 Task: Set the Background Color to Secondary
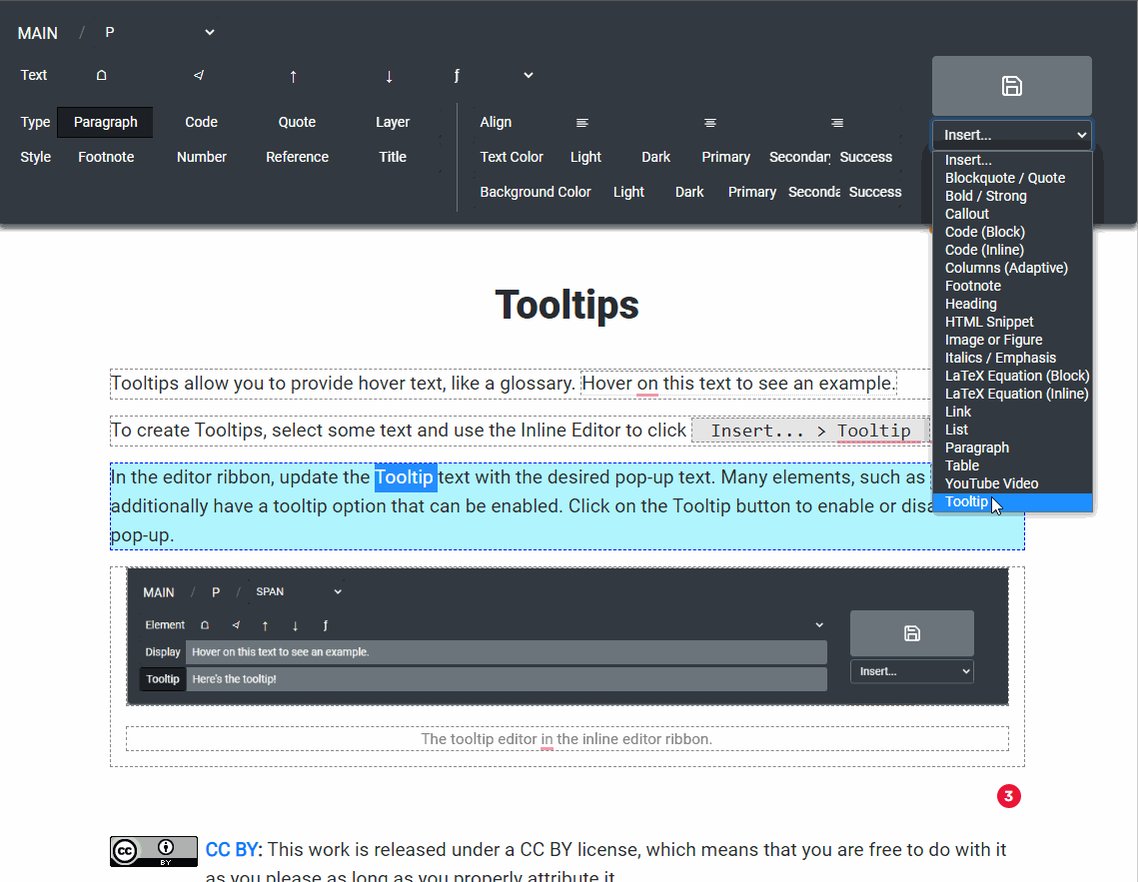click(814, 192)
